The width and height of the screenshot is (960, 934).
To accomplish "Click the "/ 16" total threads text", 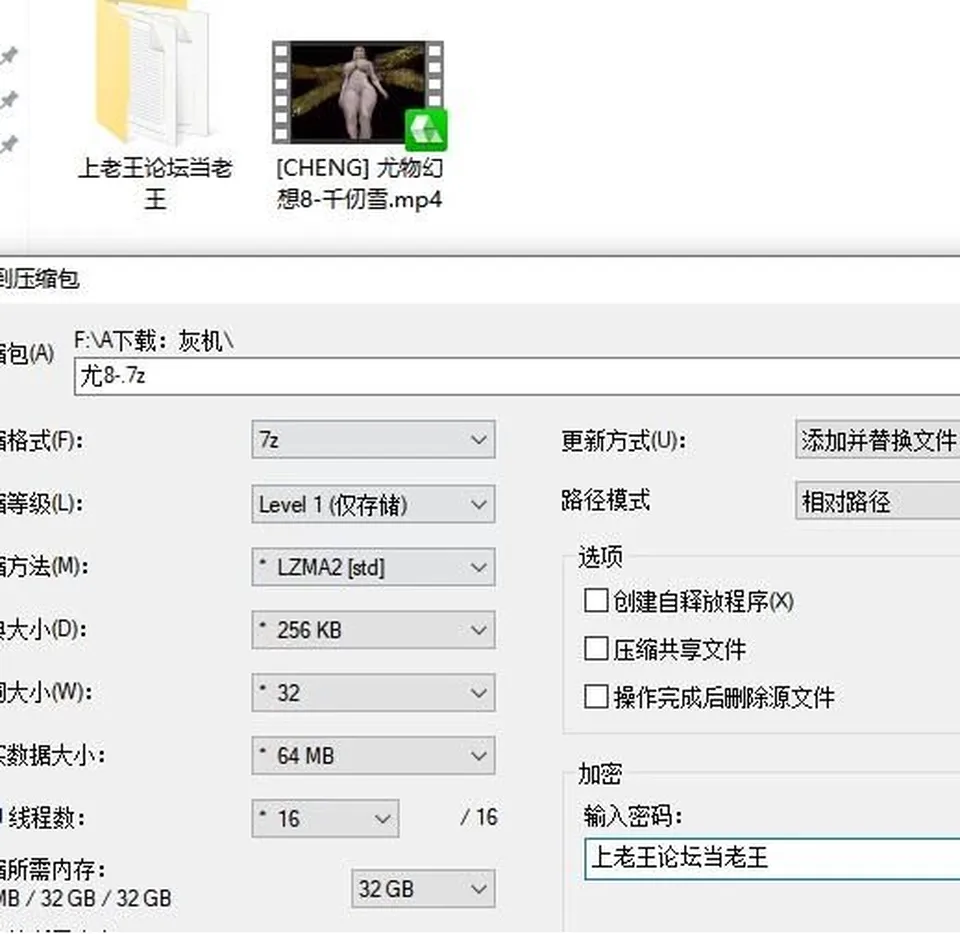I will point(479,817).
